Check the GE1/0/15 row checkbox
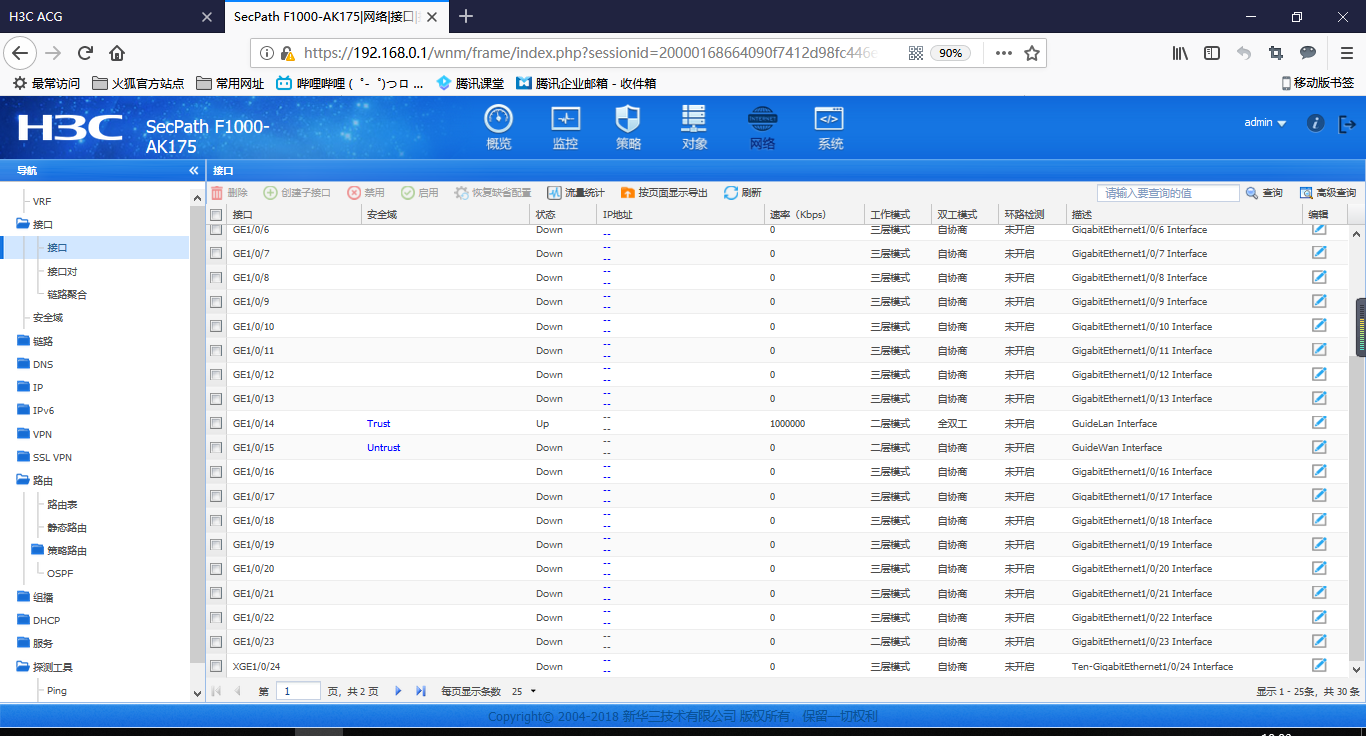Screen dimensions: 1366x736 pyautogui.click(x=216, y=448)
